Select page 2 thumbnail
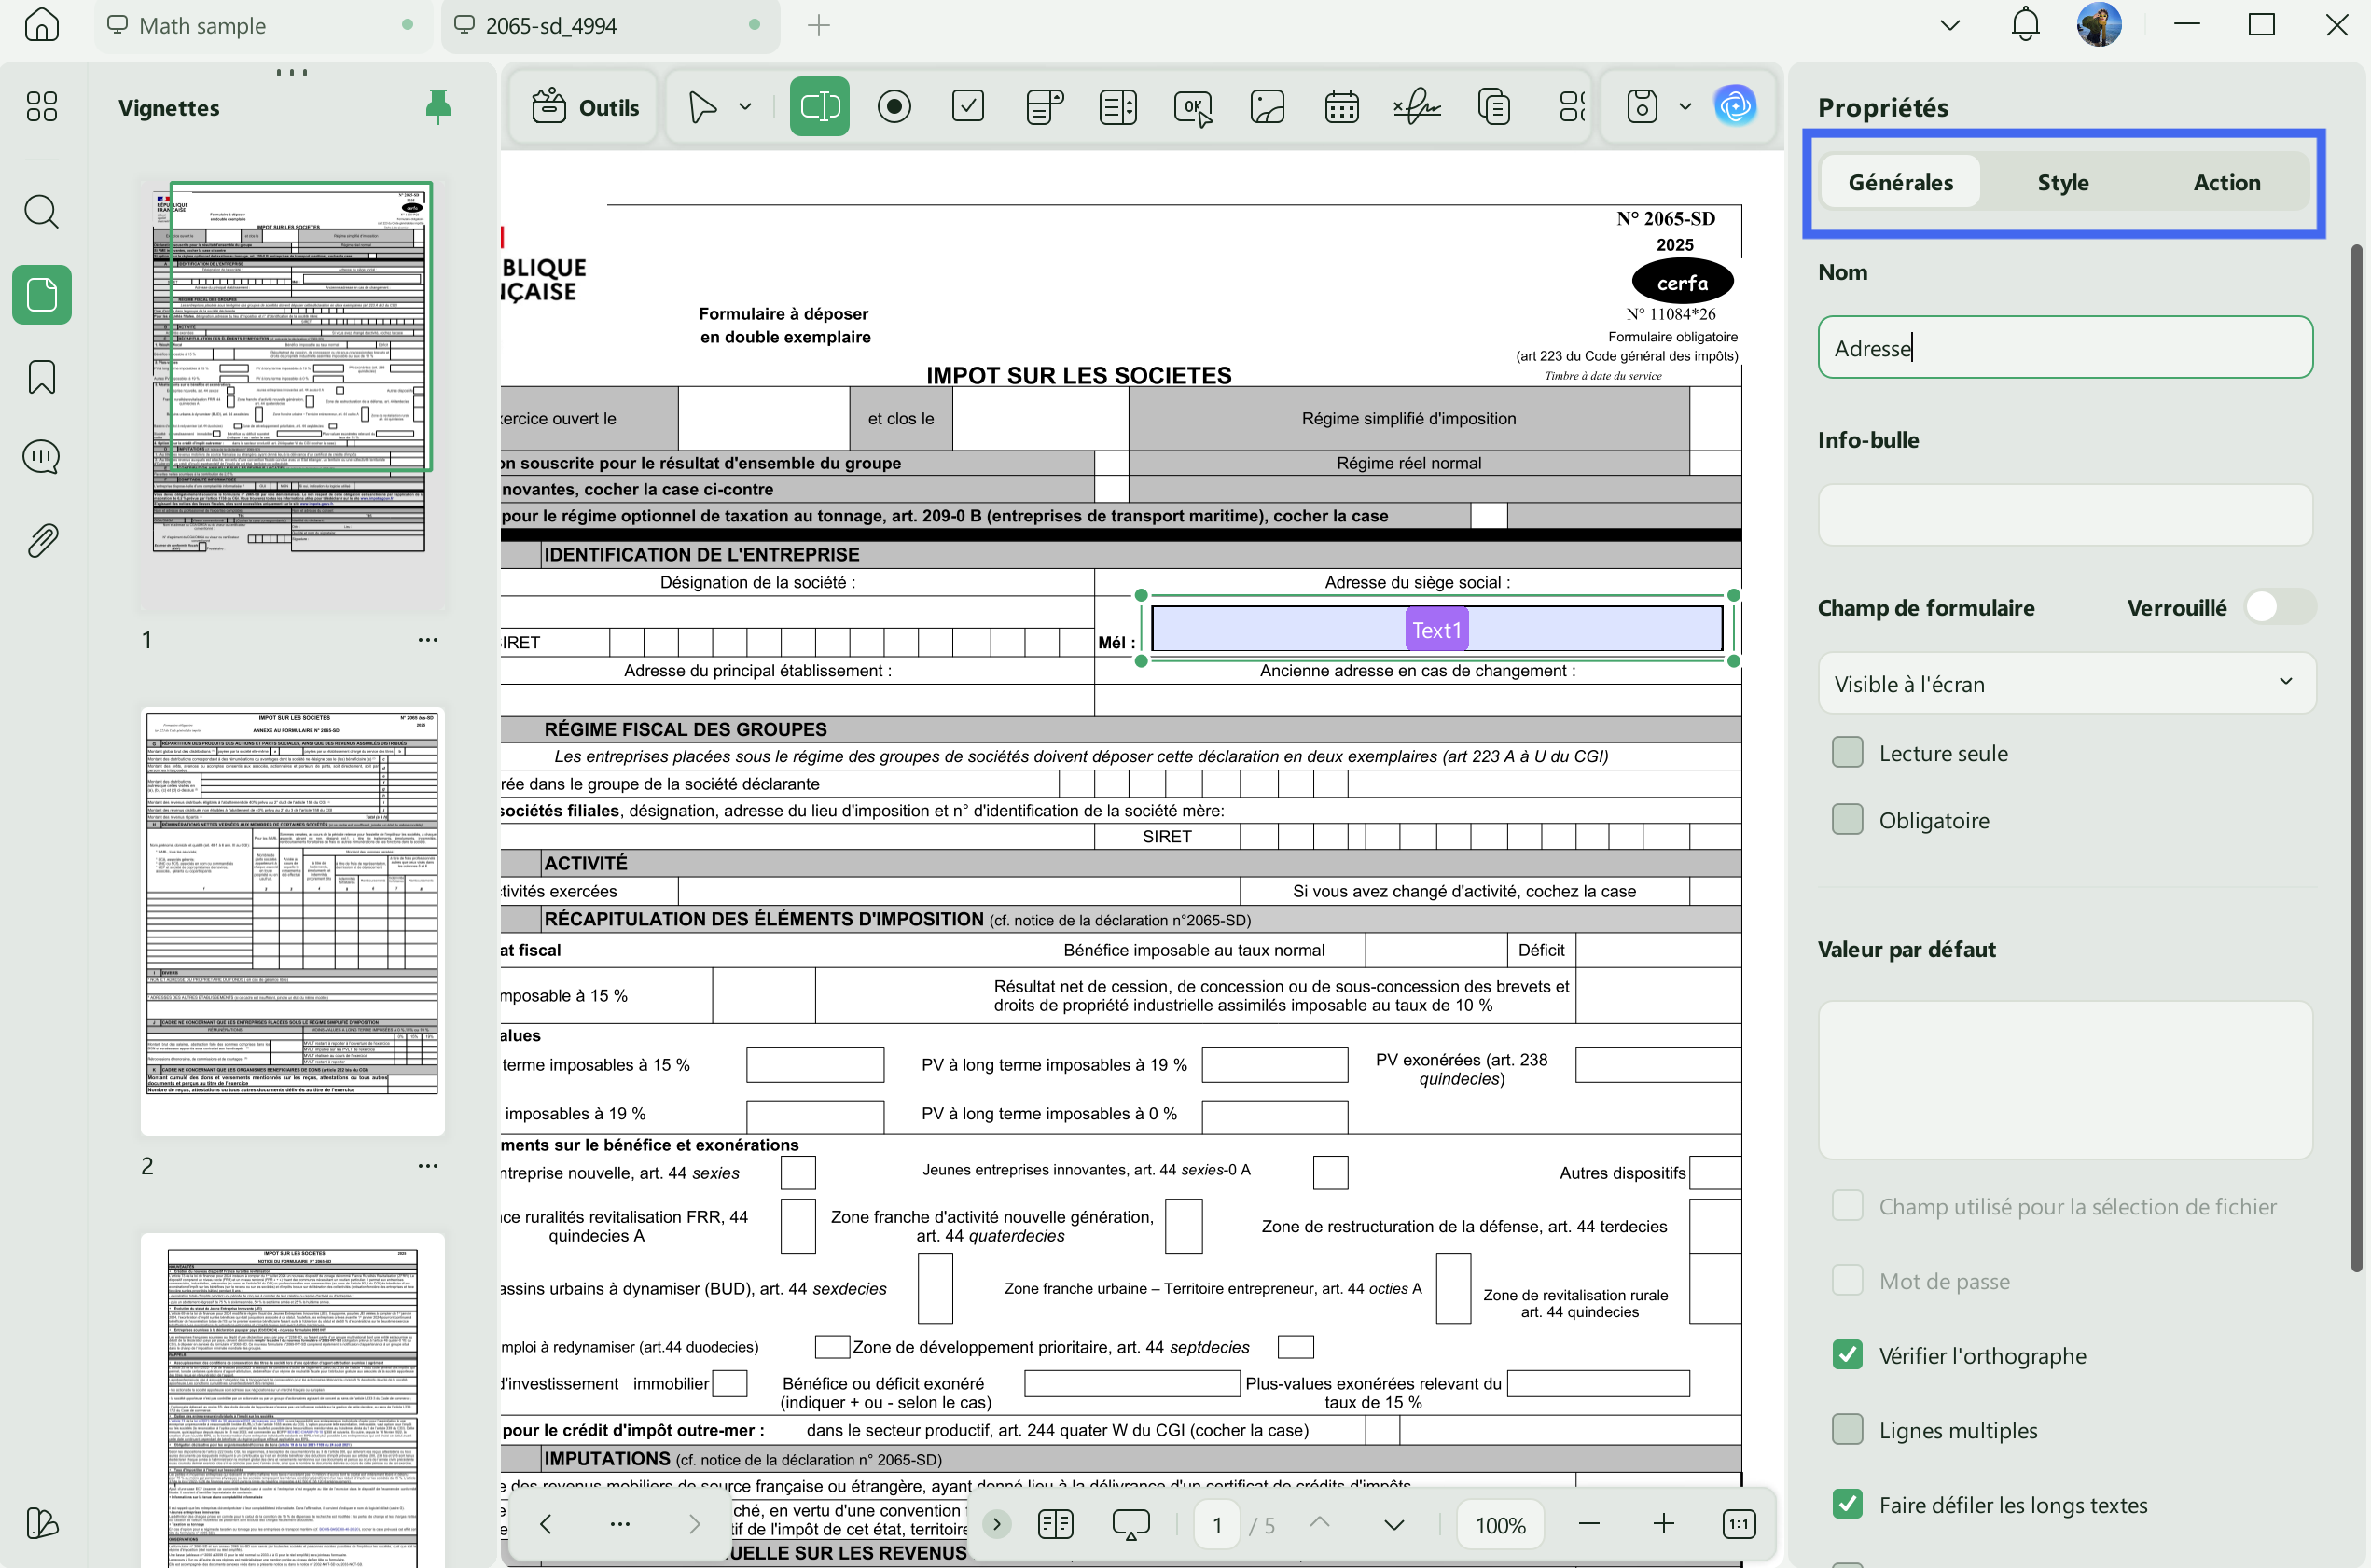The height and width of the screenshot is (1568, 2371). 292,921
